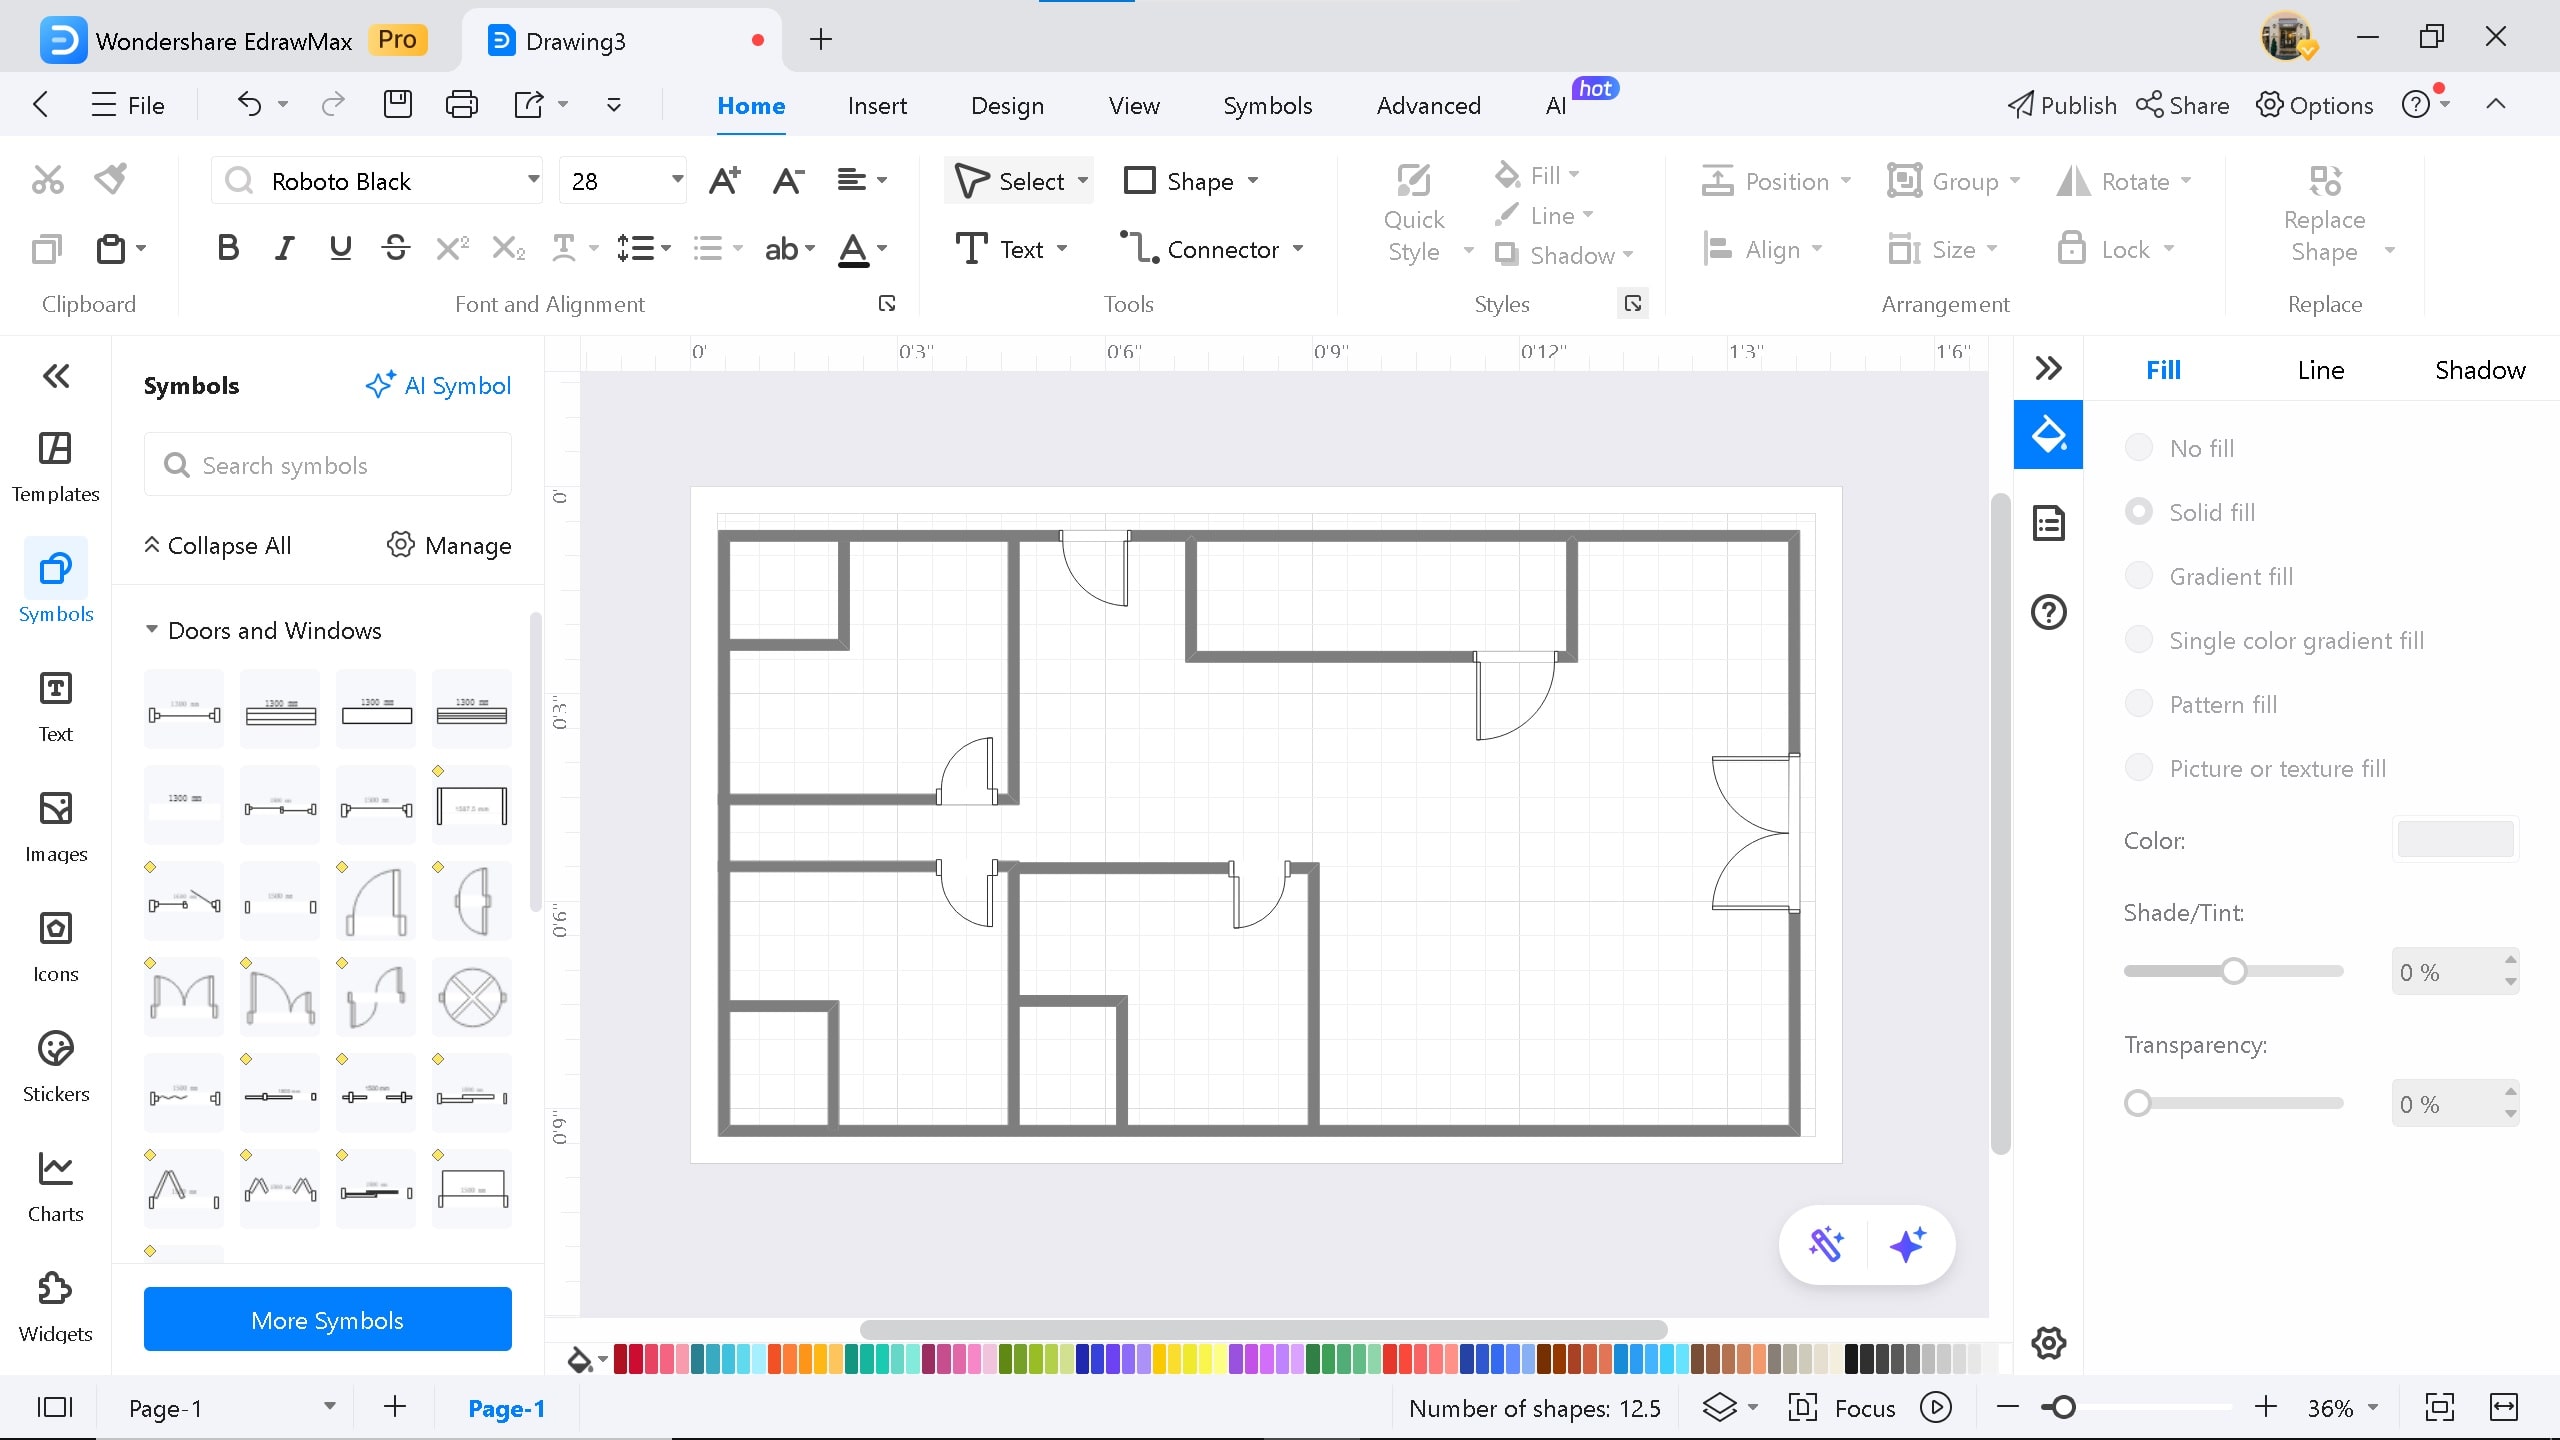Toggle Underline formatting
The height and width of the screenshot is (1440, 2560).
(x=340, y=248)
